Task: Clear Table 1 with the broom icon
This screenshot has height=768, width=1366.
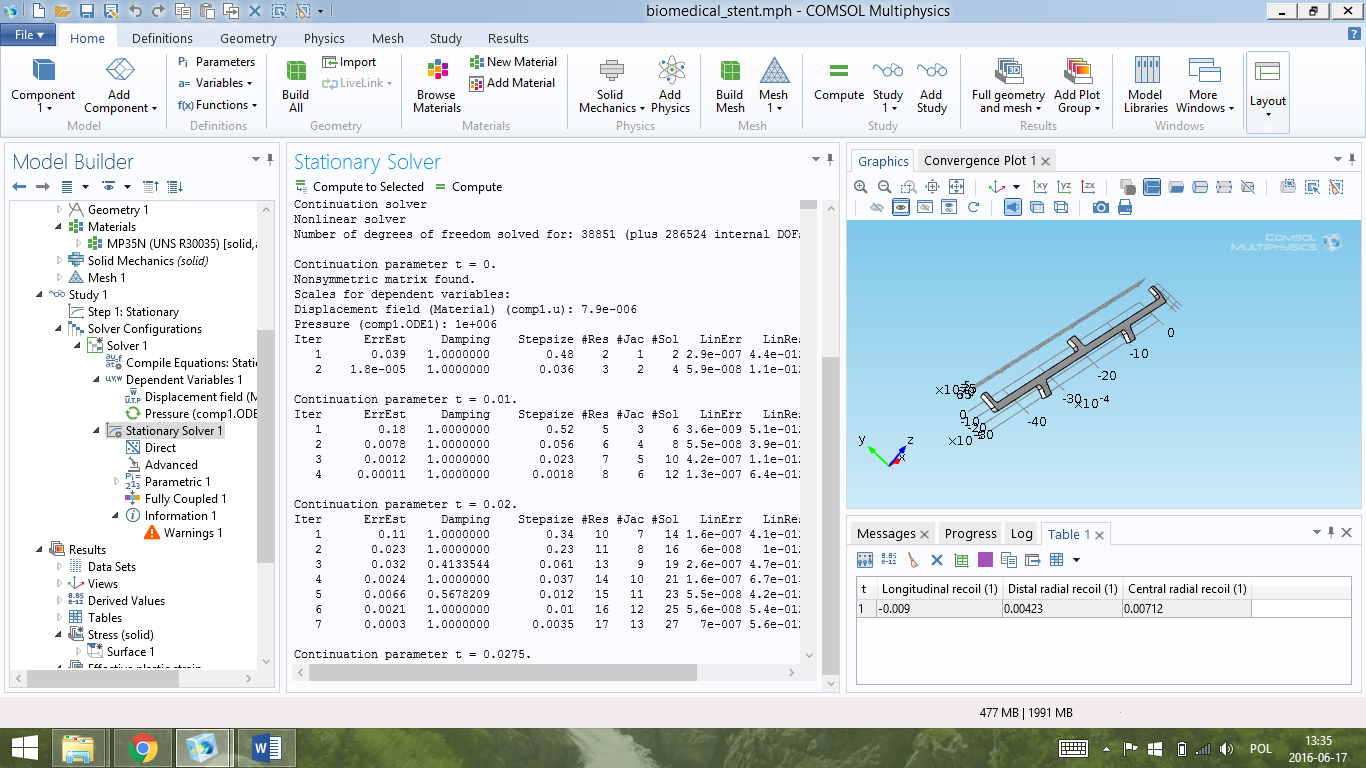Action: coord(914,560)
